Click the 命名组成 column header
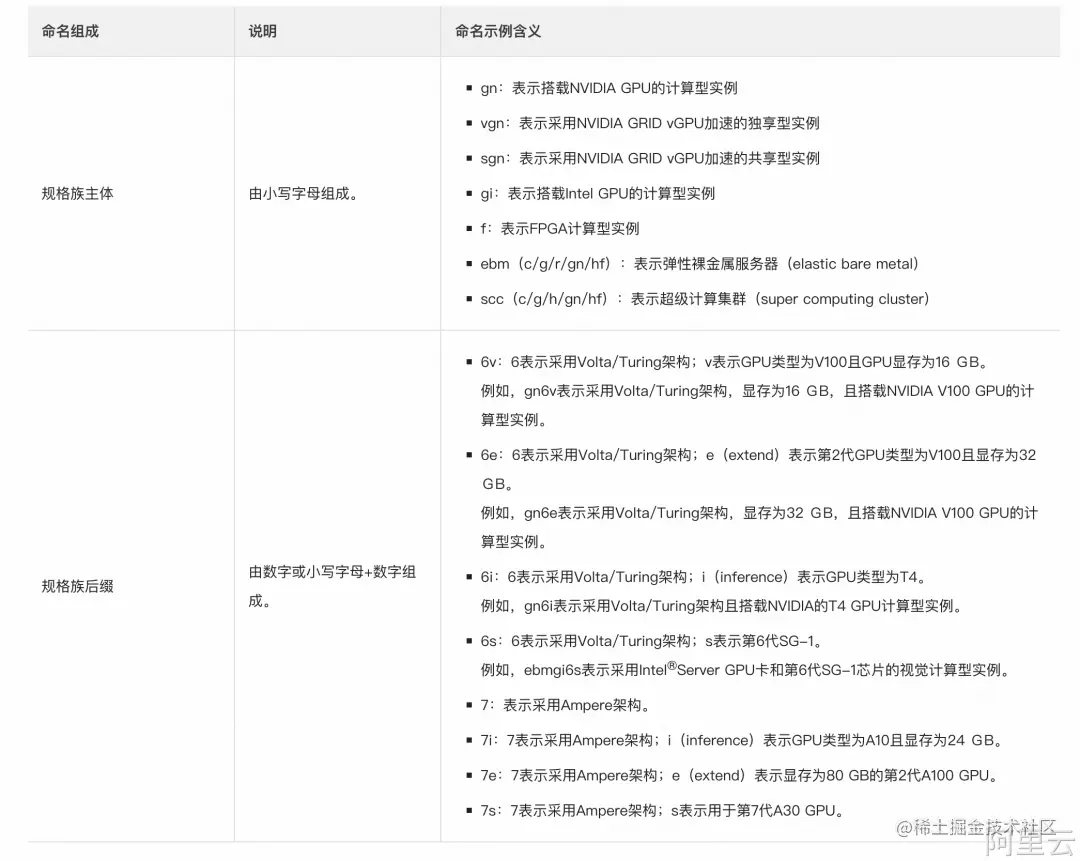 click(70, 31)
